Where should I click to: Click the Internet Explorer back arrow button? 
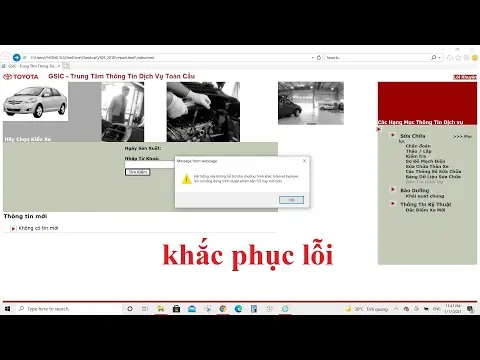tap(6, 57)
